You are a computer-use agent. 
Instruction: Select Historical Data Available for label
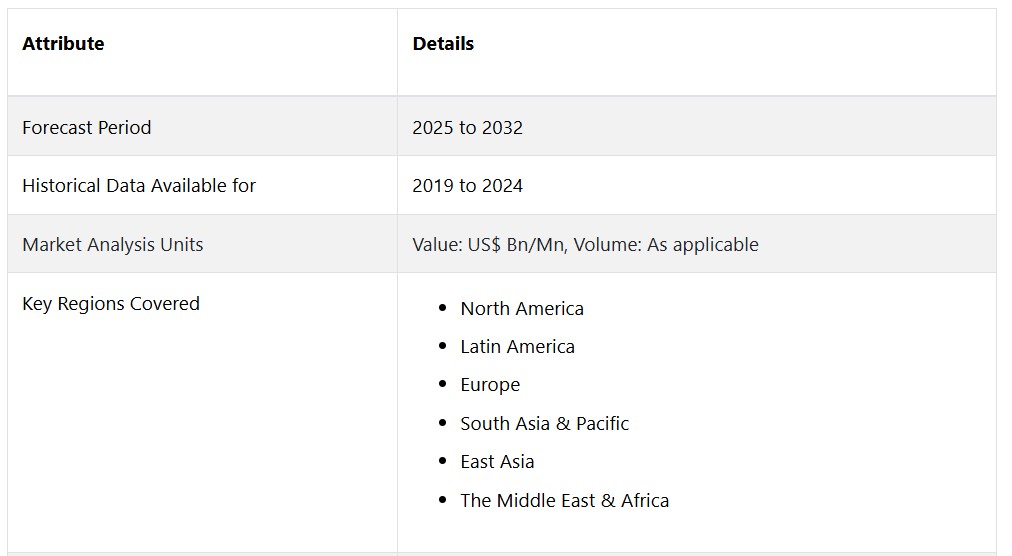pyautogui.click(x=139, y=185)
